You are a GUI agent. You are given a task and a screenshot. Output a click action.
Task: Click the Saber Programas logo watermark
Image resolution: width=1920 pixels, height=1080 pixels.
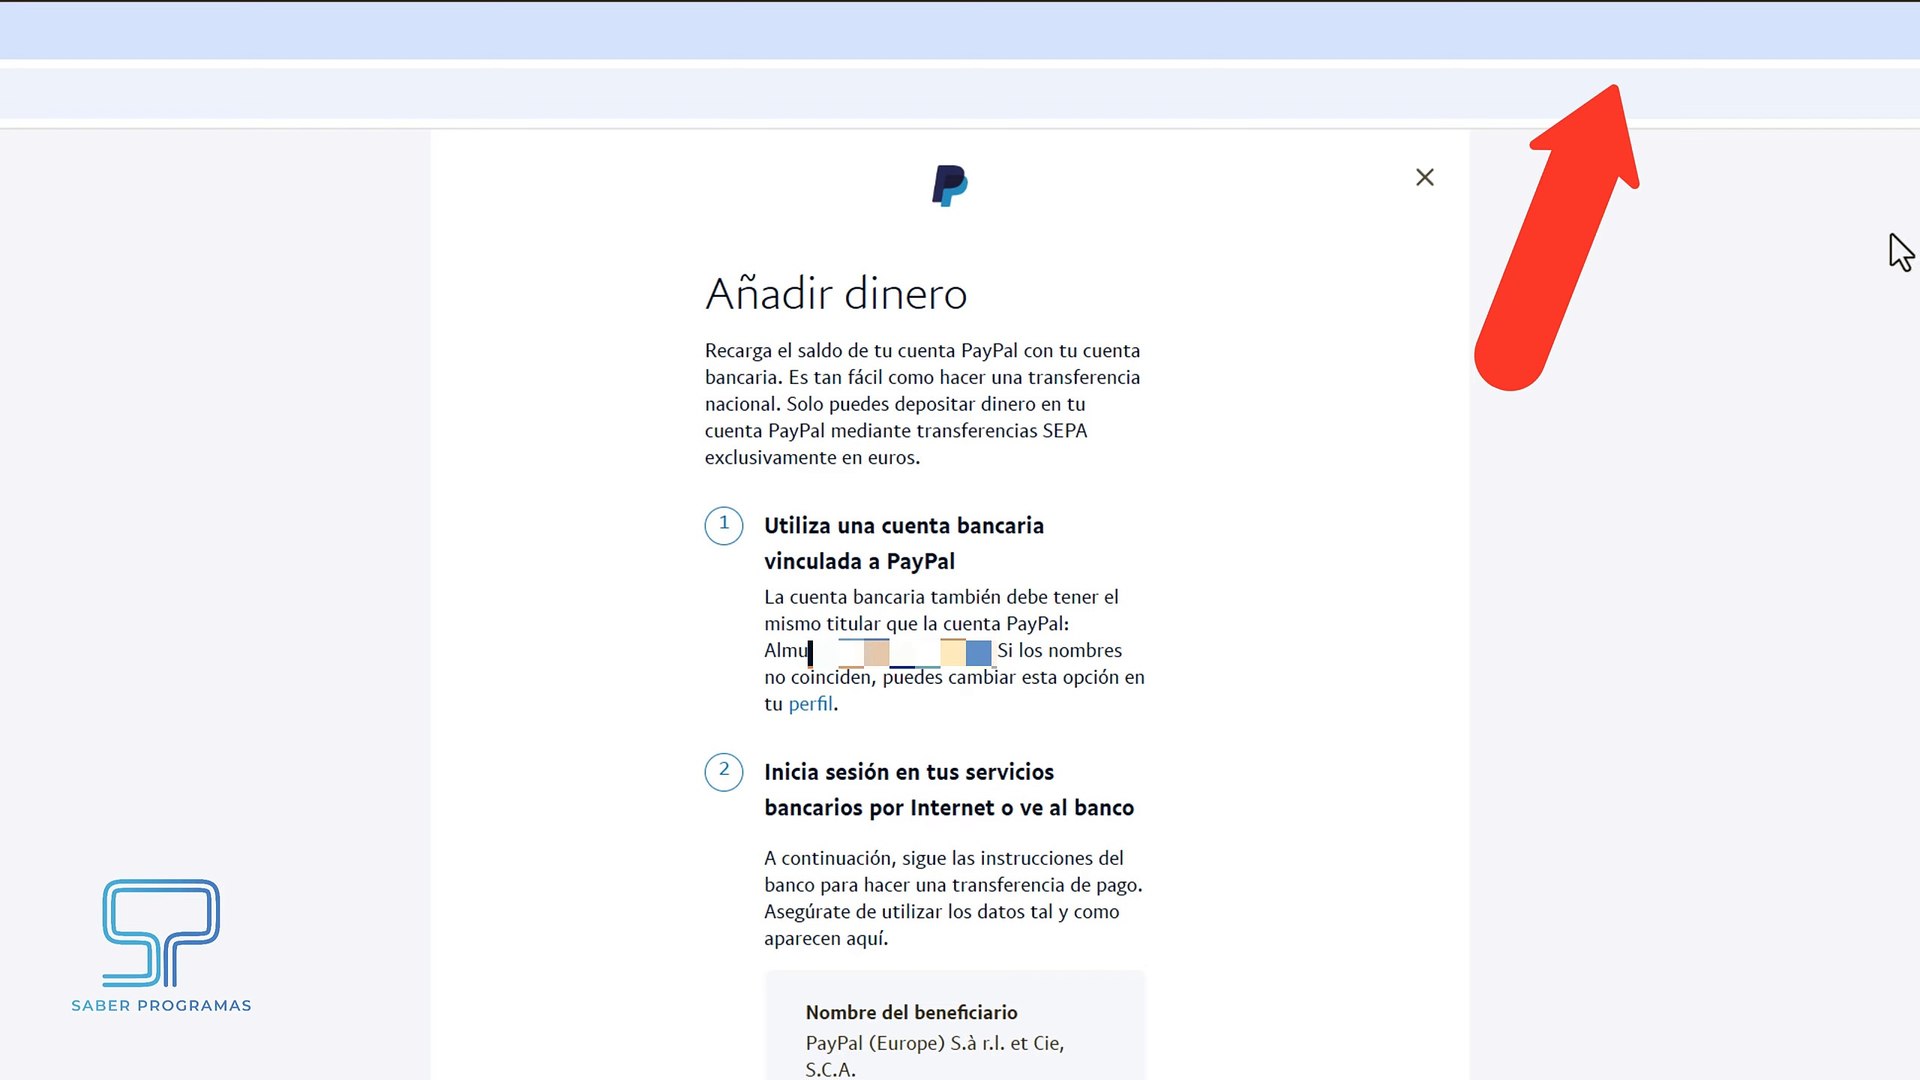click(161, 932)
